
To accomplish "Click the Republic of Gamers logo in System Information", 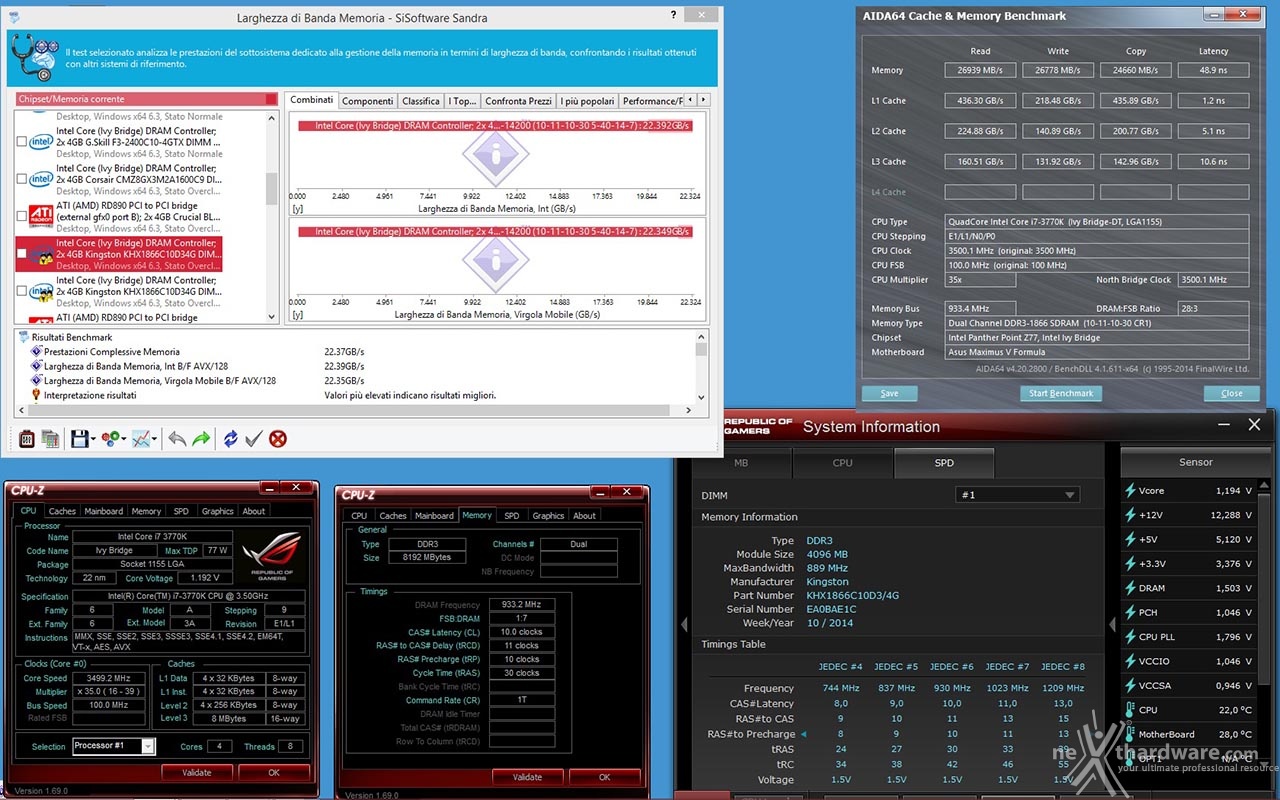I will (757, 426).
